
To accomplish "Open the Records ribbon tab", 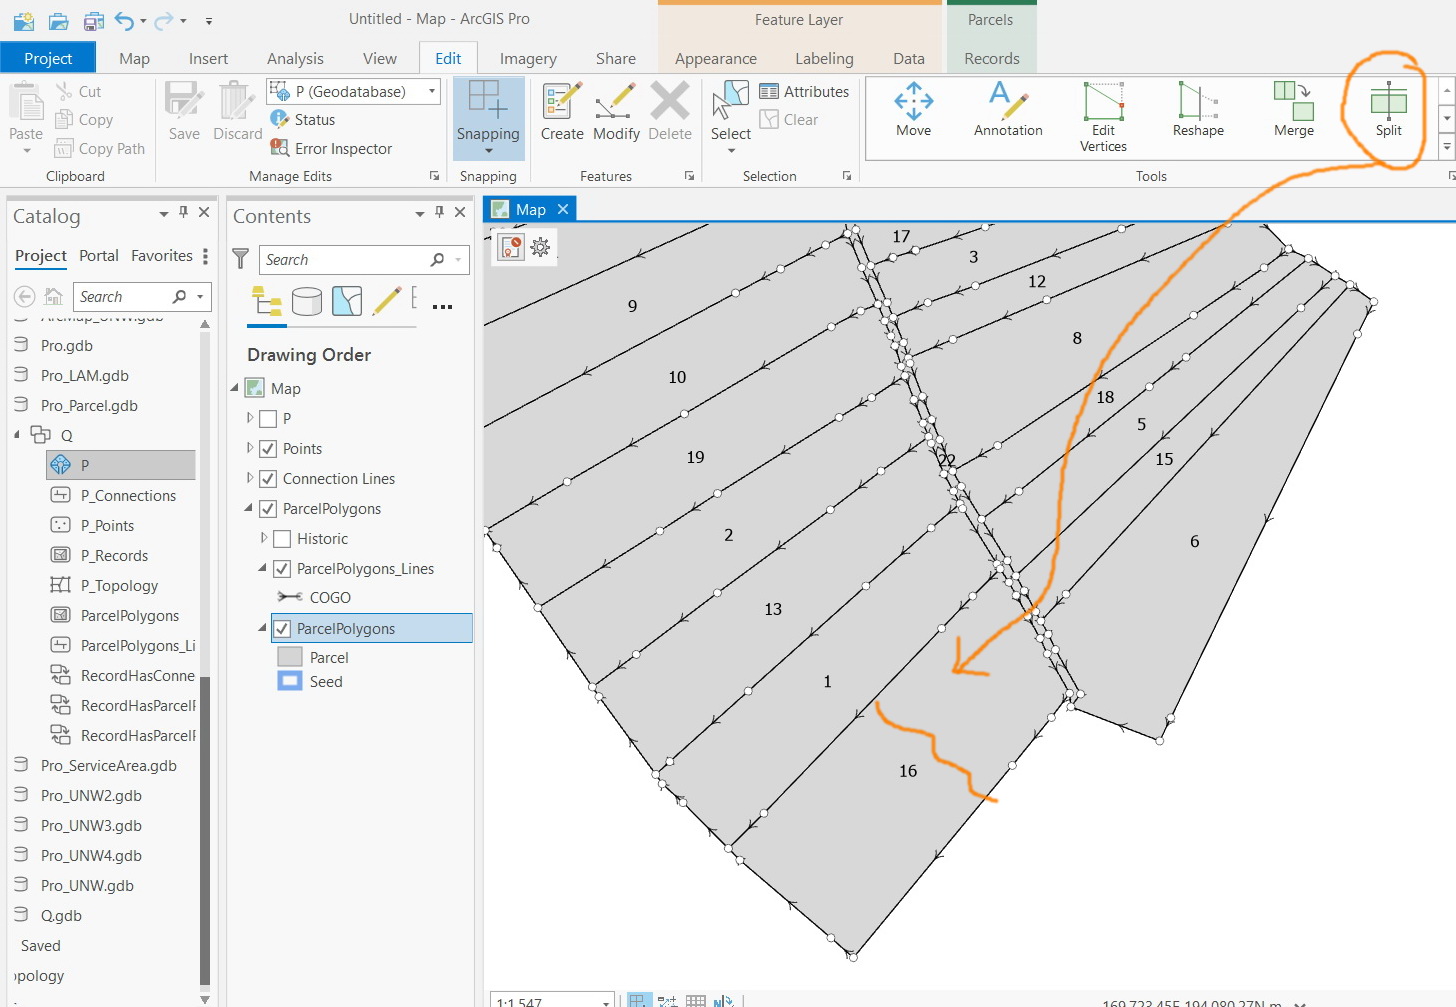I will (x=991, y=58).
